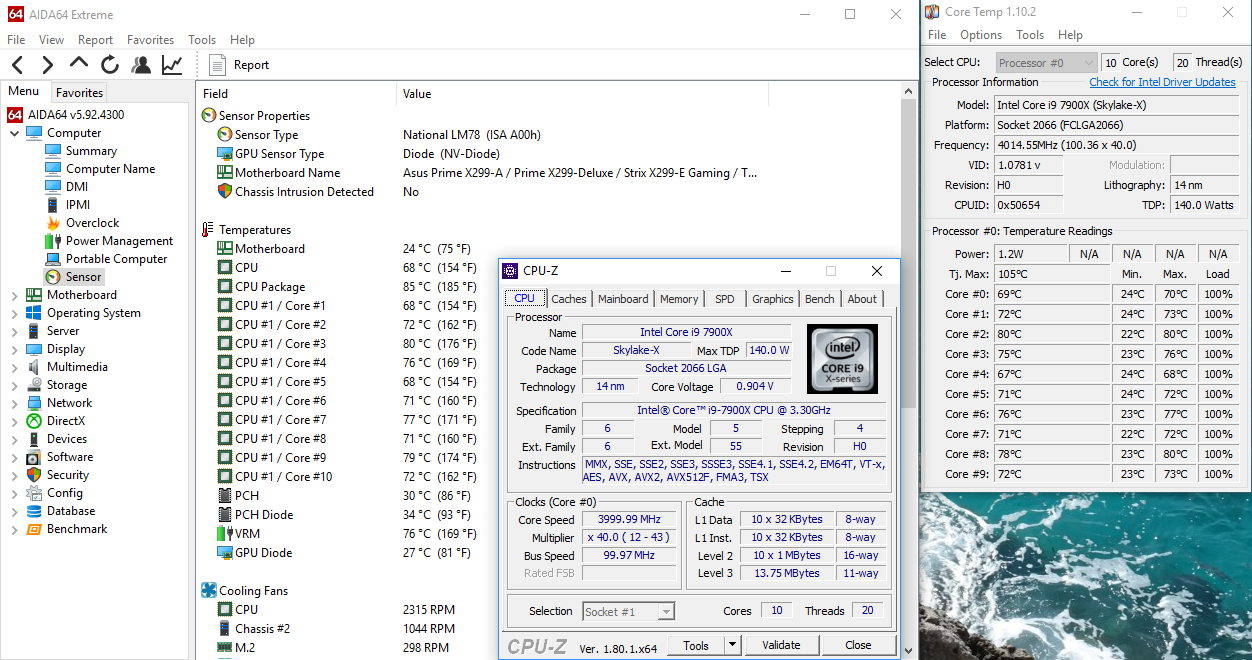Viewport: 1252px width, 660px height.
Task: Select Computer Name in the tree
Action: (110, 169)
